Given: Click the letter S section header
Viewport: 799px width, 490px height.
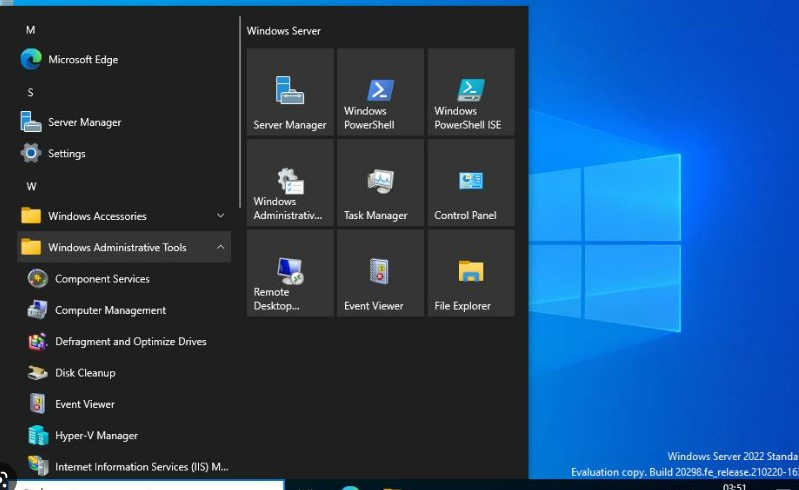Looking at the screenshot, I should pos(31,92).
